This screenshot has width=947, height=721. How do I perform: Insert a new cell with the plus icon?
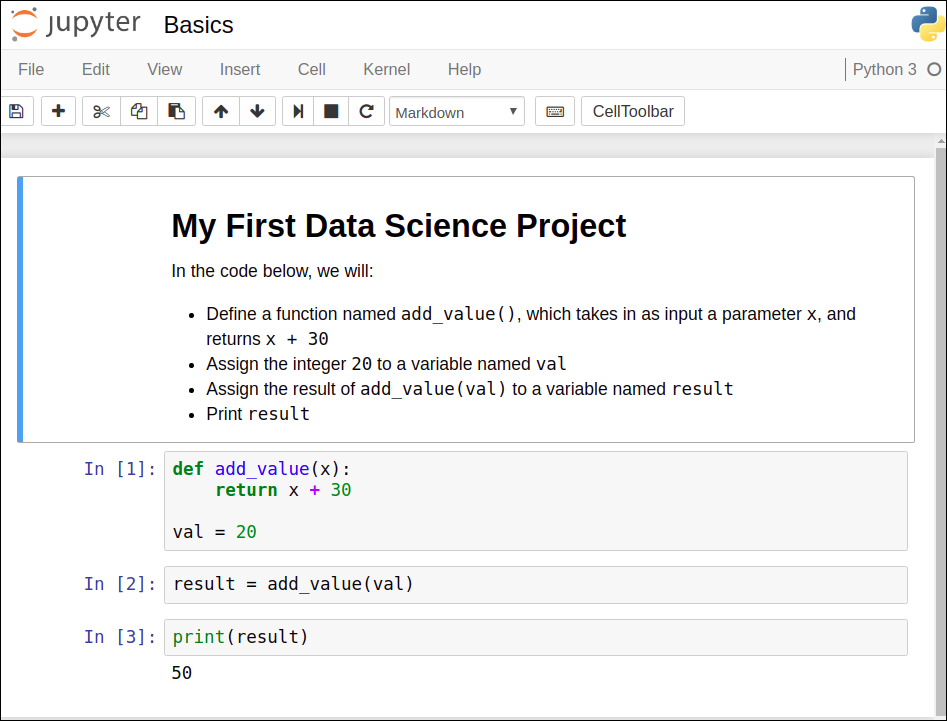click(58, 111)
